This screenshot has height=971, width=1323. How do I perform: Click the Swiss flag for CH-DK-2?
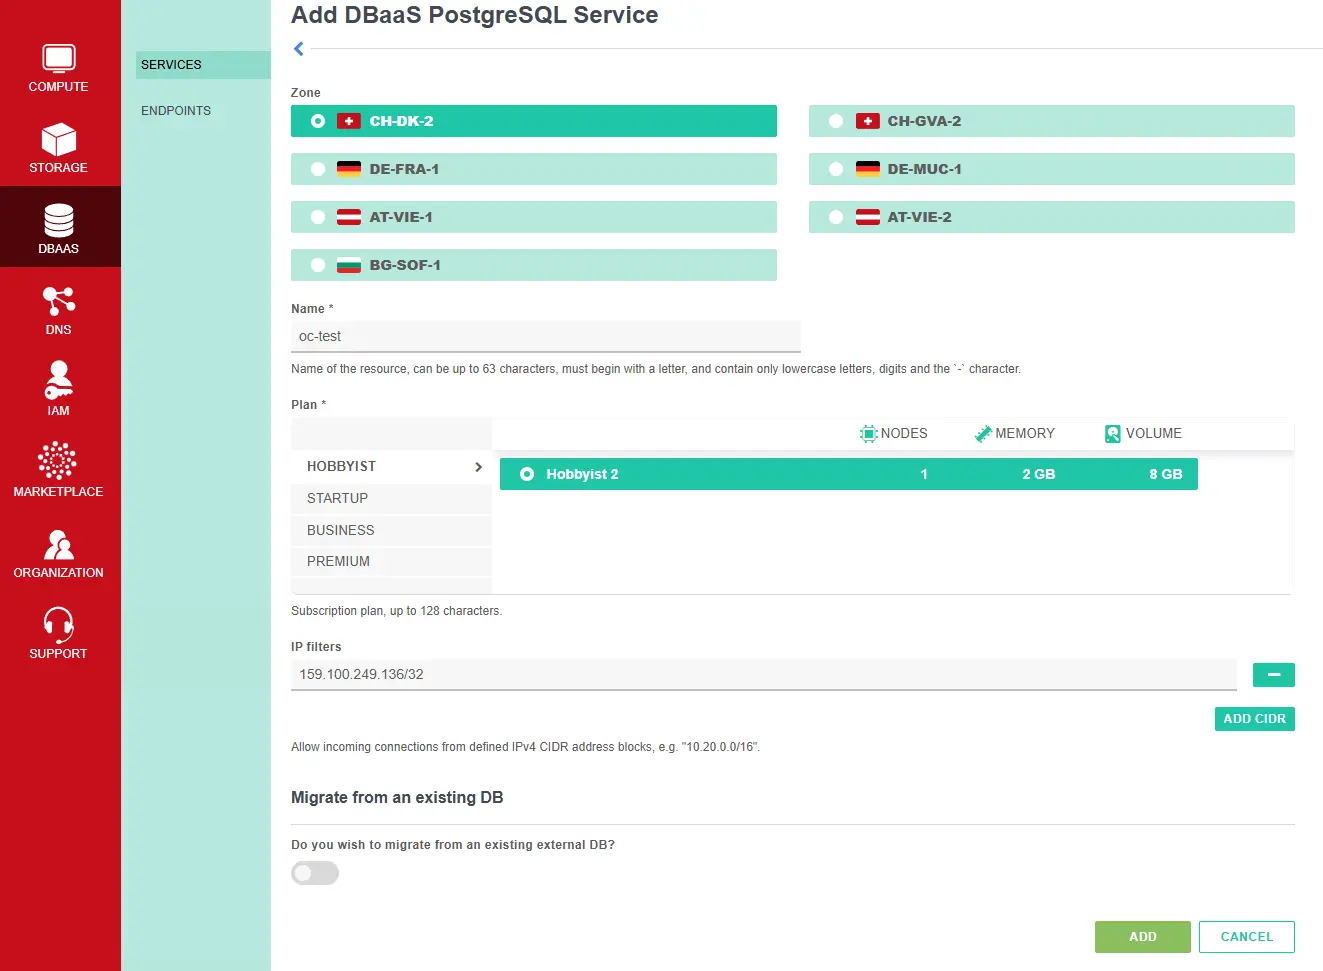coord(349,121)
